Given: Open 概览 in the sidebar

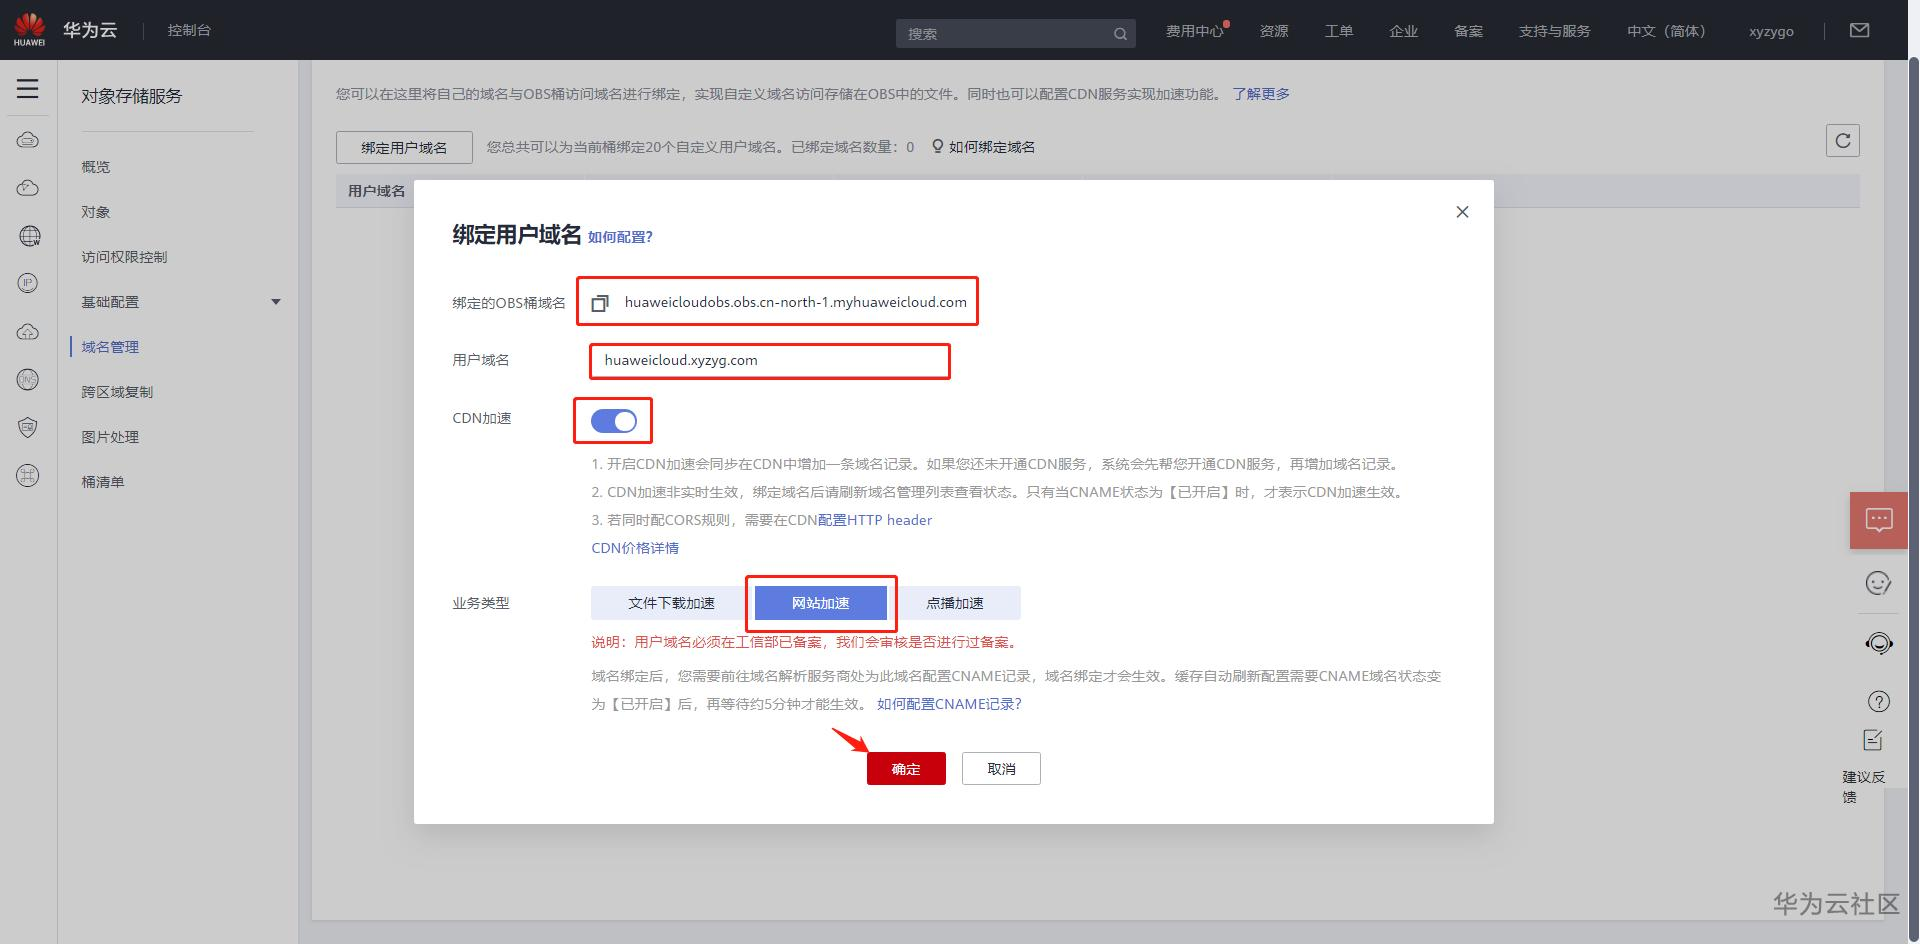Looking at the screenshot, I should 96,167.
